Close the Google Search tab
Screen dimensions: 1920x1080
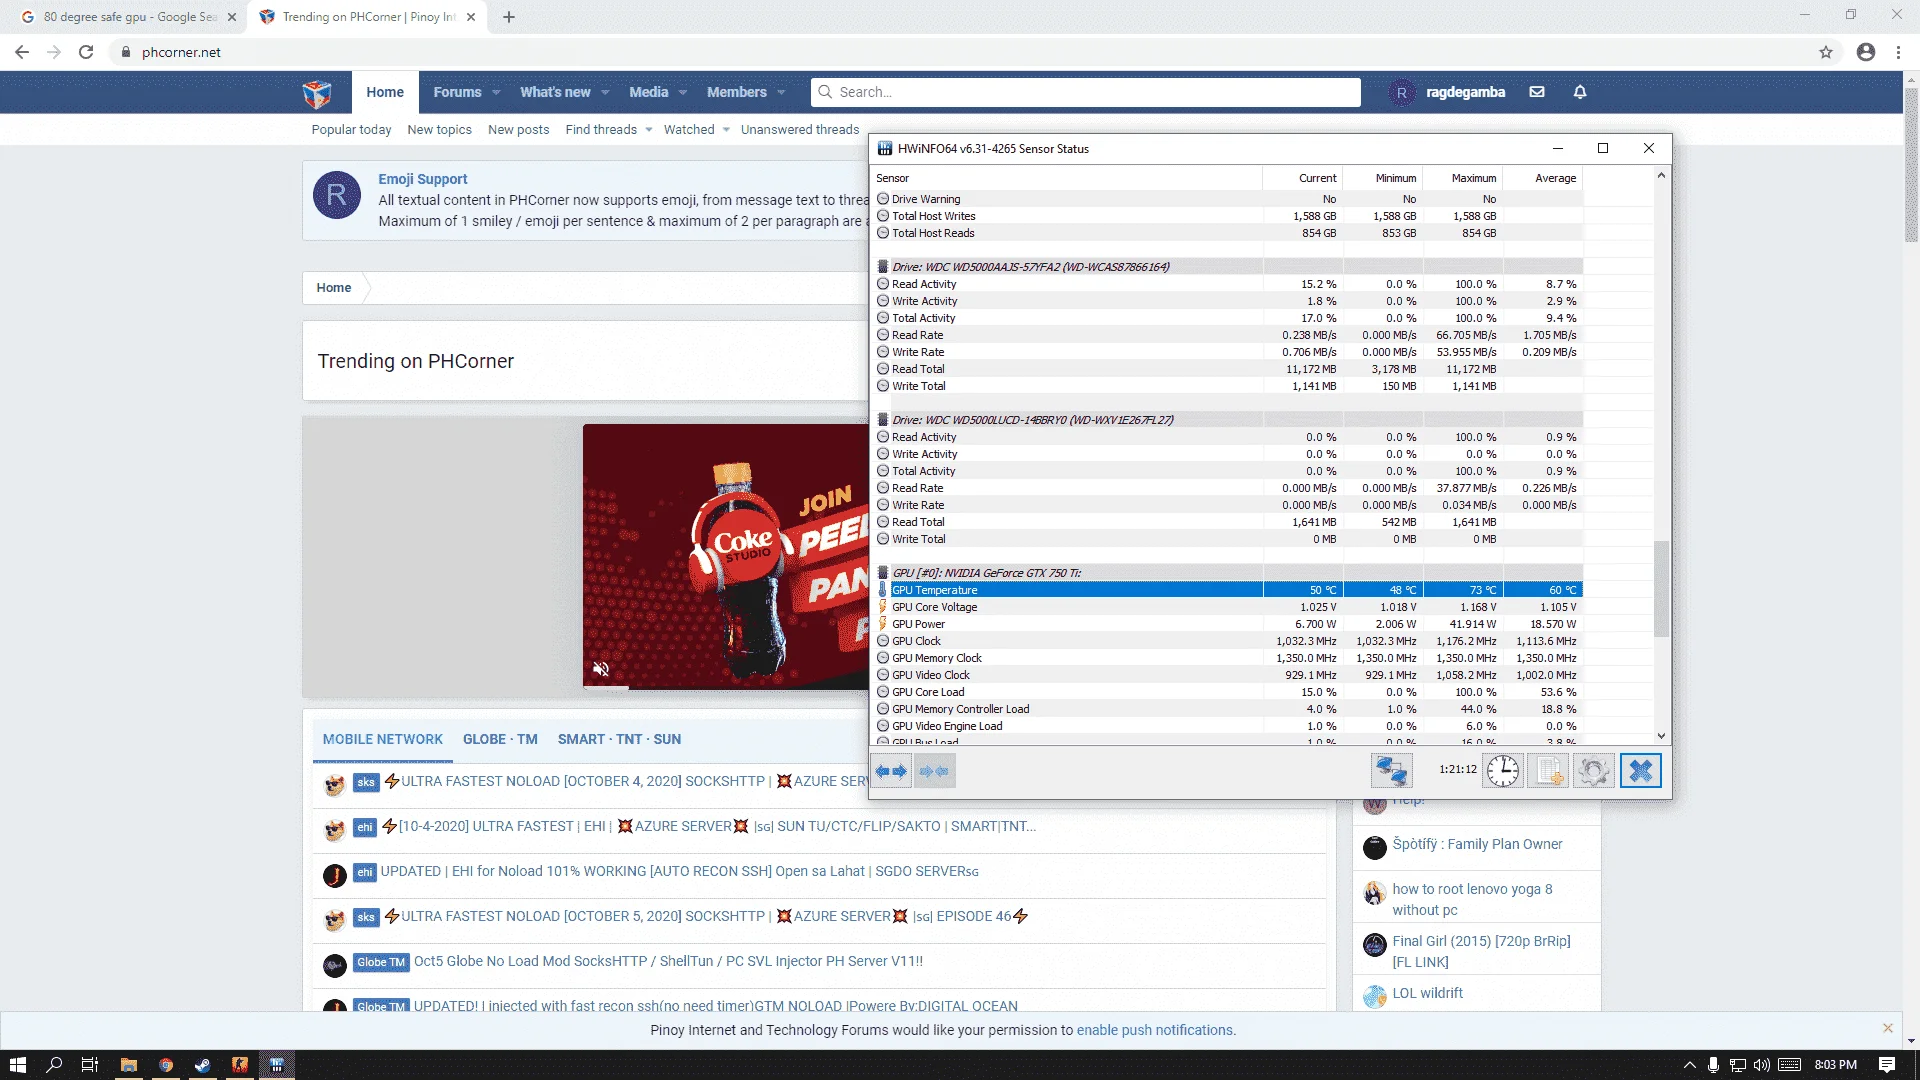232,17
